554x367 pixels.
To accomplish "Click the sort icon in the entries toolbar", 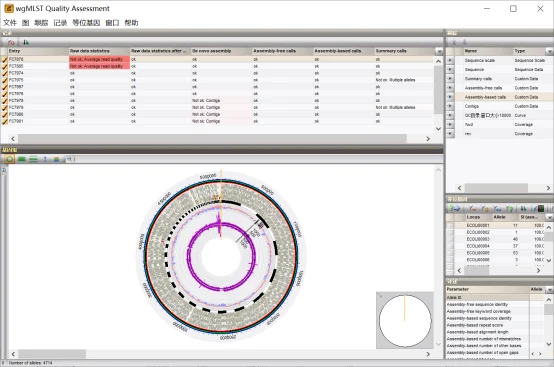I will tap(26, 42).
